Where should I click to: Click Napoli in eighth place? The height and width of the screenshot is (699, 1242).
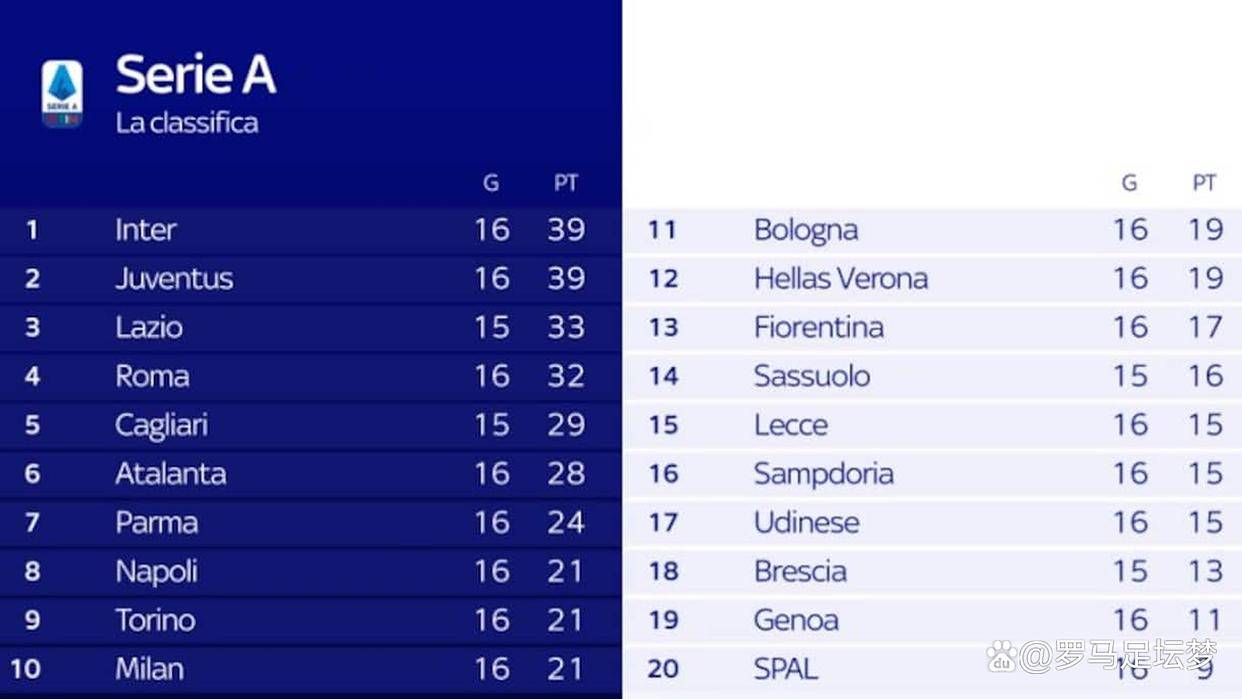coord(156,572)
